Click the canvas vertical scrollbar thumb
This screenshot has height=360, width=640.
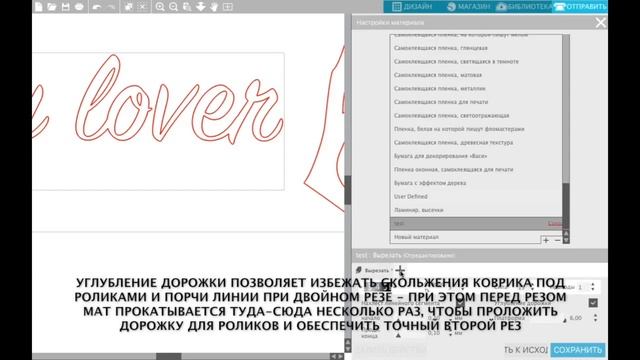(x=347, y=190)
